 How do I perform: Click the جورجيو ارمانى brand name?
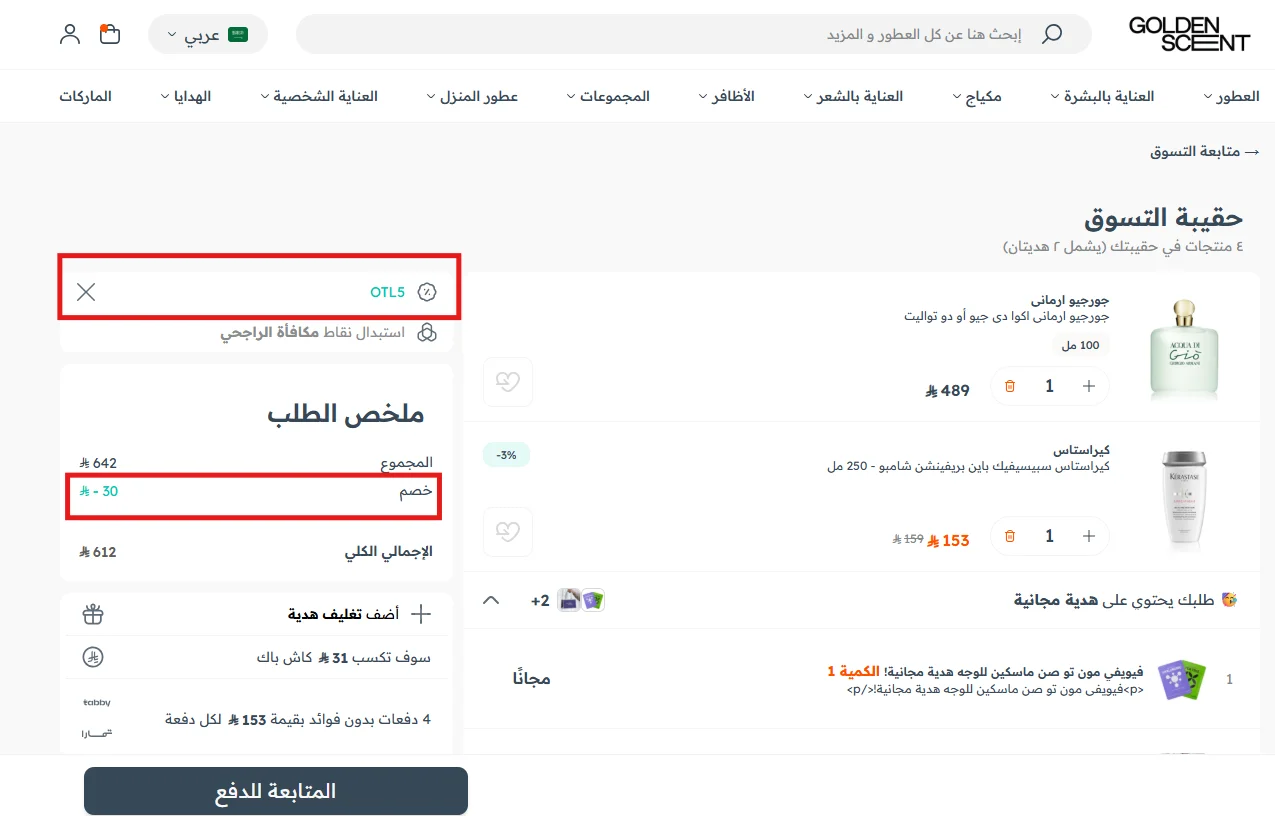[1070, 299]
